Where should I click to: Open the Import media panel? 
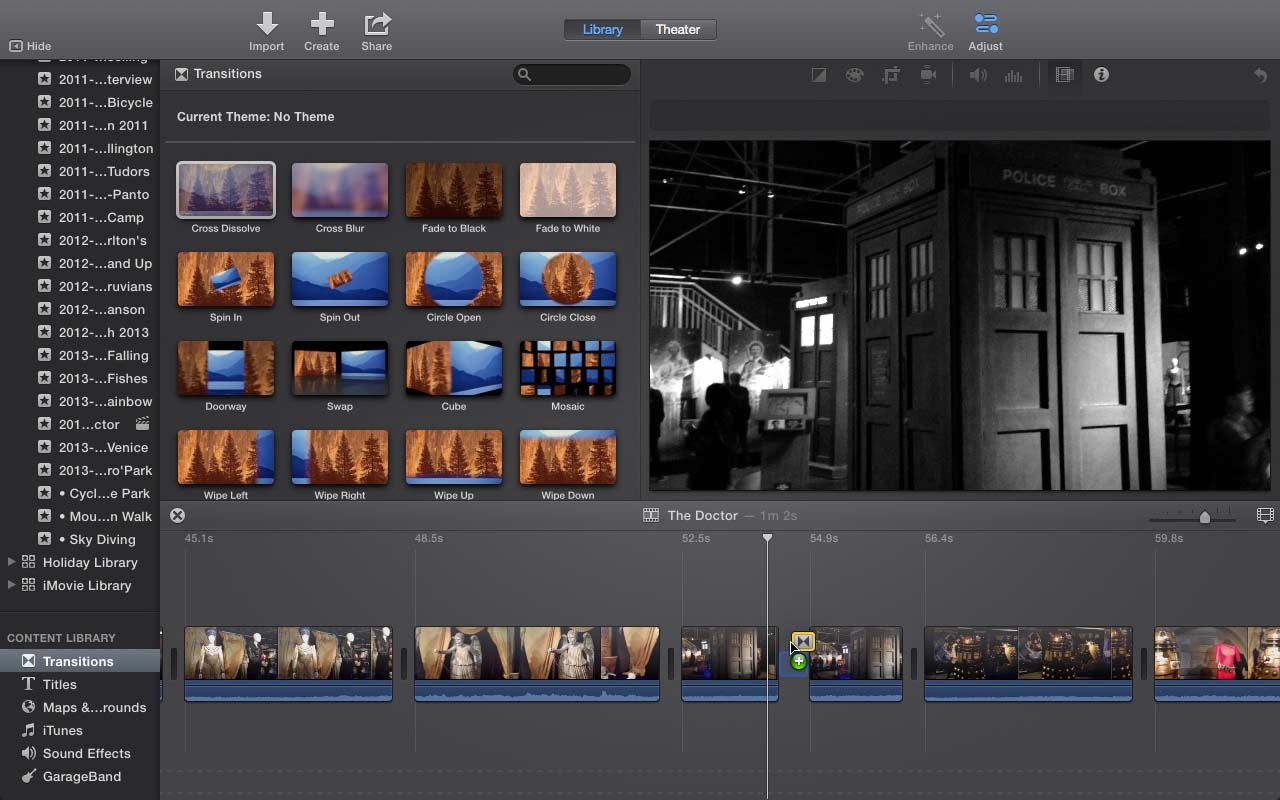(x=266, y=30)
